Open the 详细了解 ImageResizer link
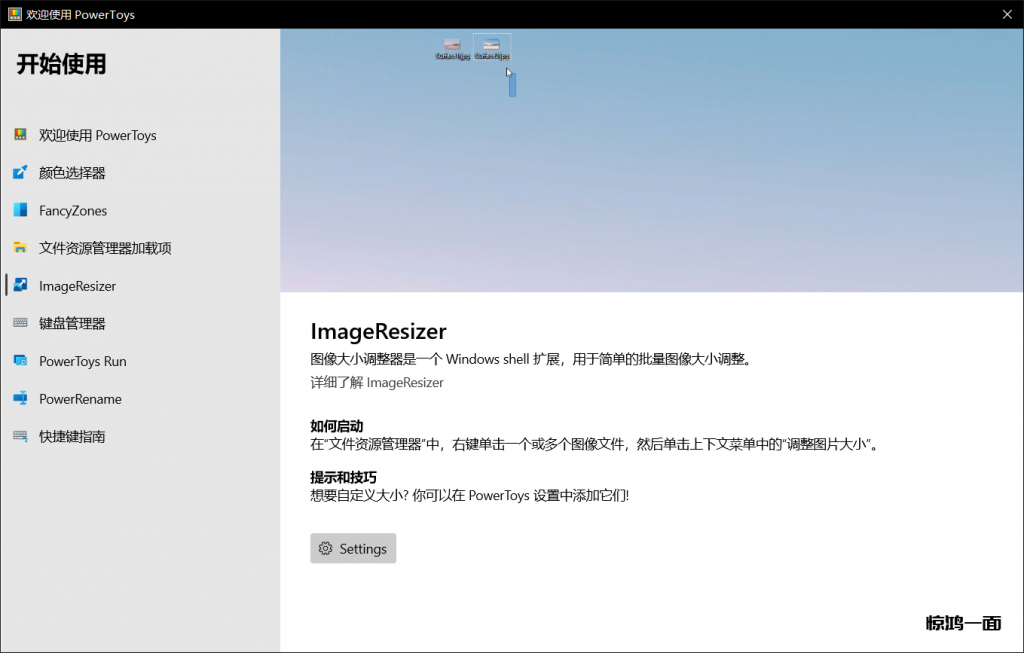Image resolution: width=1024 pixels, height=653 pixels. tap(377, 382)
